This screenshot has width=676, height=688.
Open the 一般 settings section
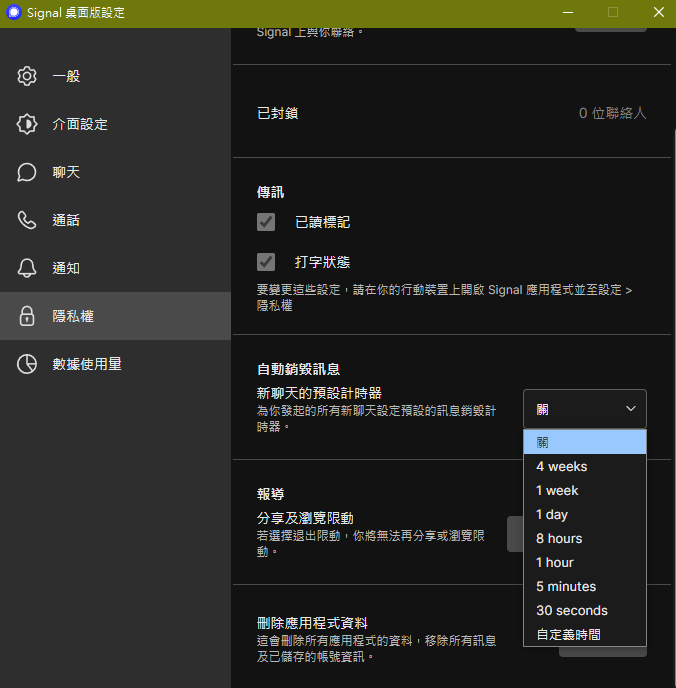(115, 76)
